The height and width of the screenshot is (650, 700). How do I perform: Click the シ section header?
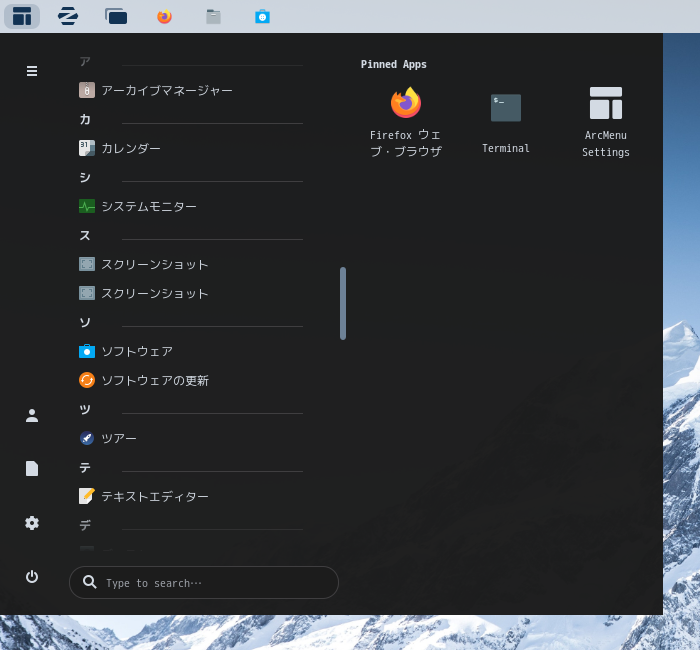coord(85,177)
